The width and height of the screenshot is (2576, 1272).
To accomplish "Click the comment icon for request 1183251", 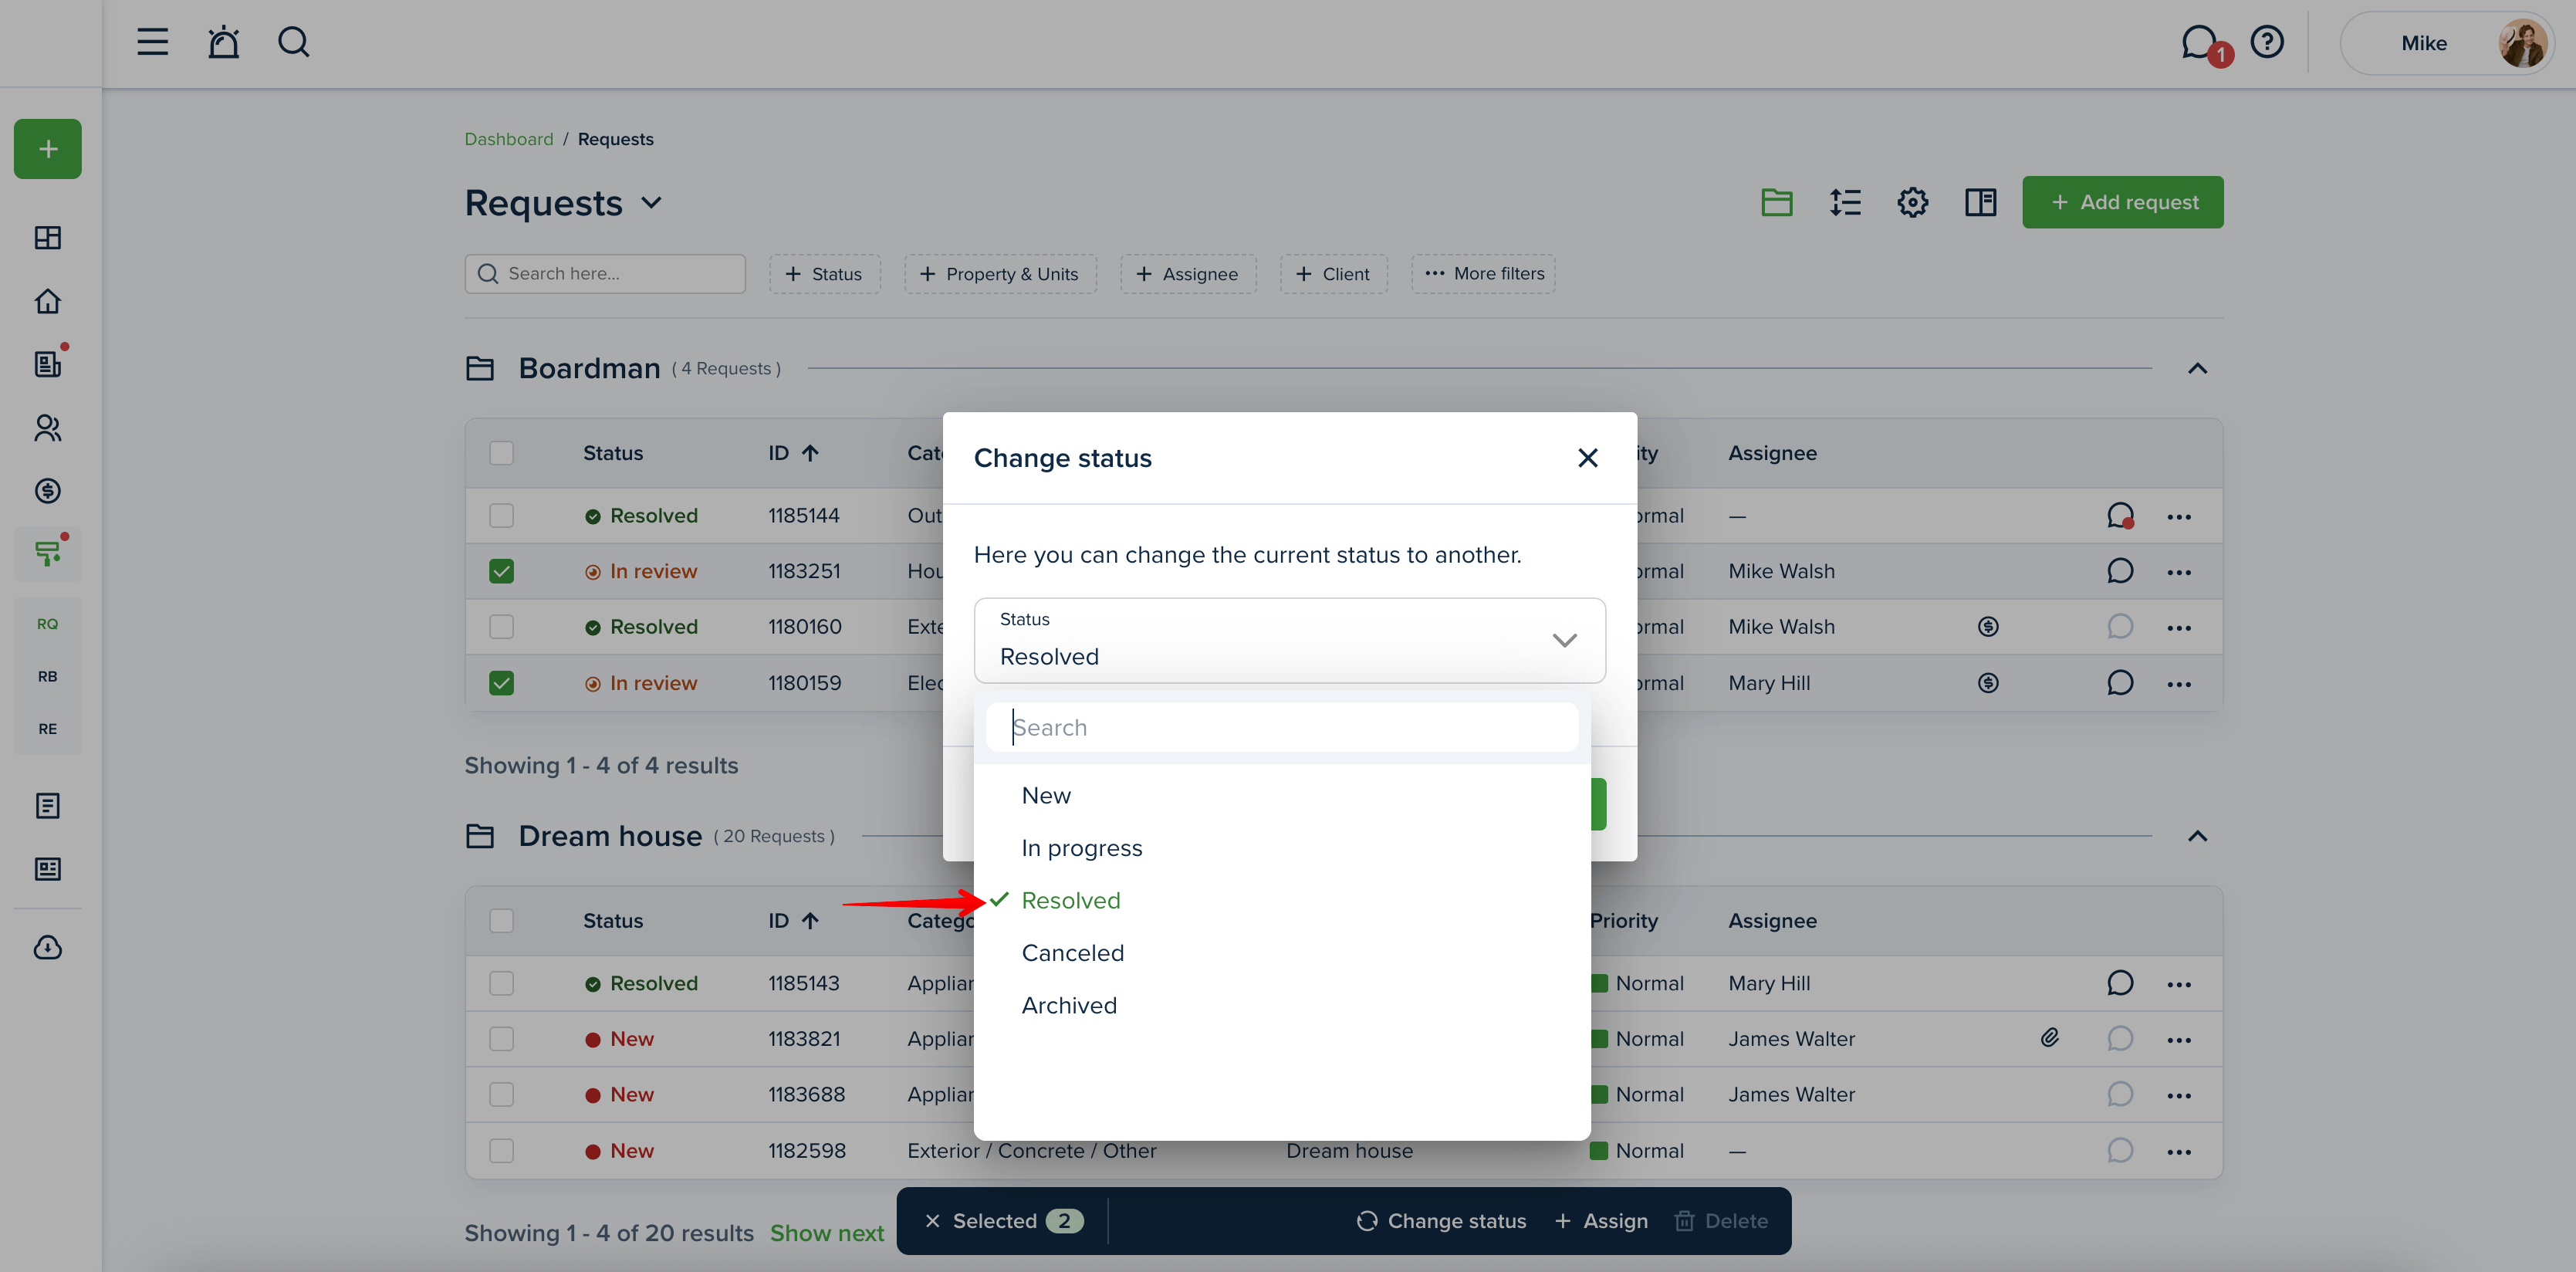I will [x=2119, y=571].
